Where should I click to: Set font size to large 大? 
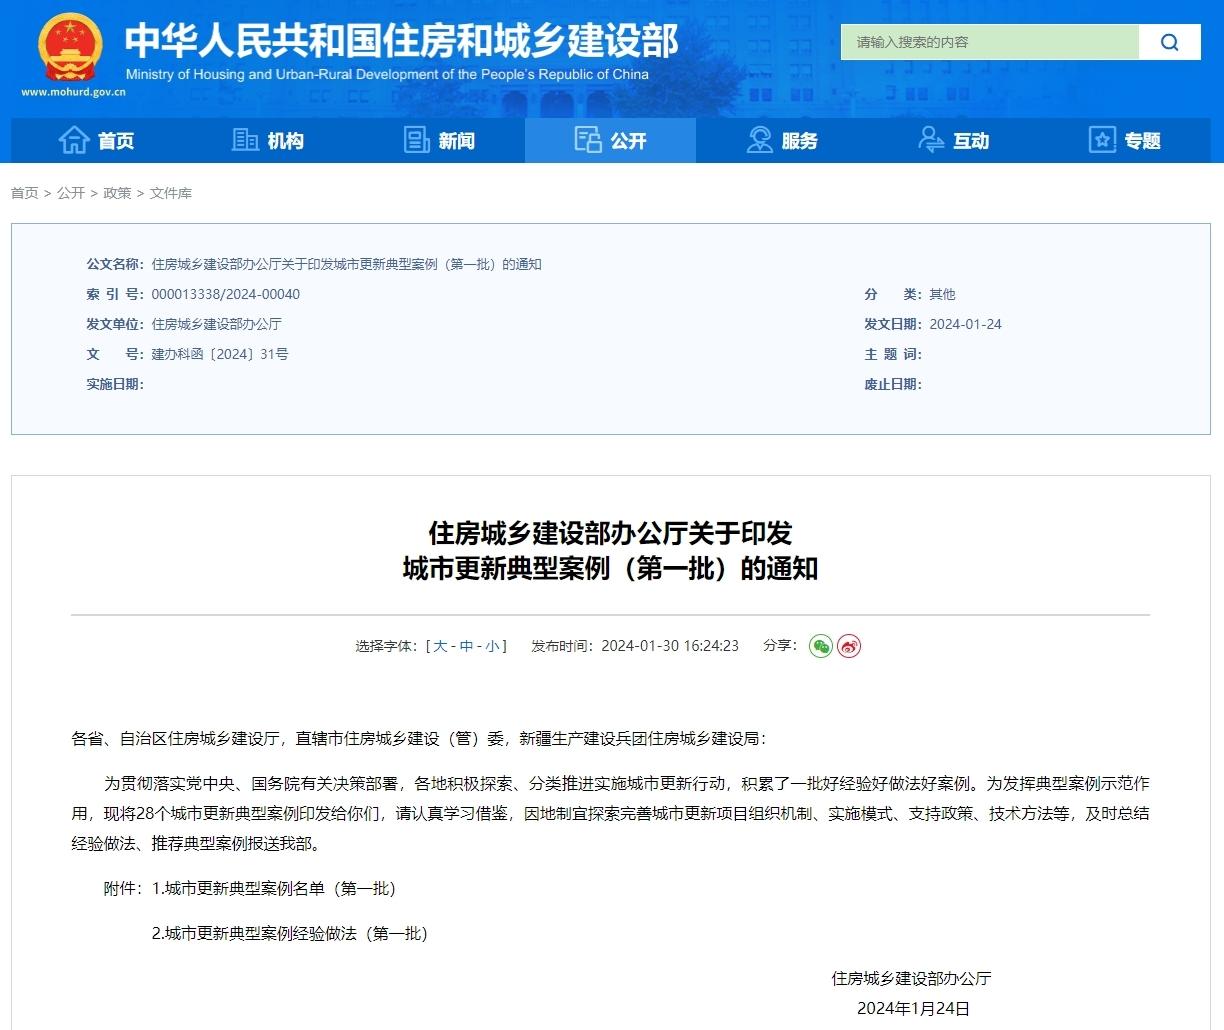(440, 646)
